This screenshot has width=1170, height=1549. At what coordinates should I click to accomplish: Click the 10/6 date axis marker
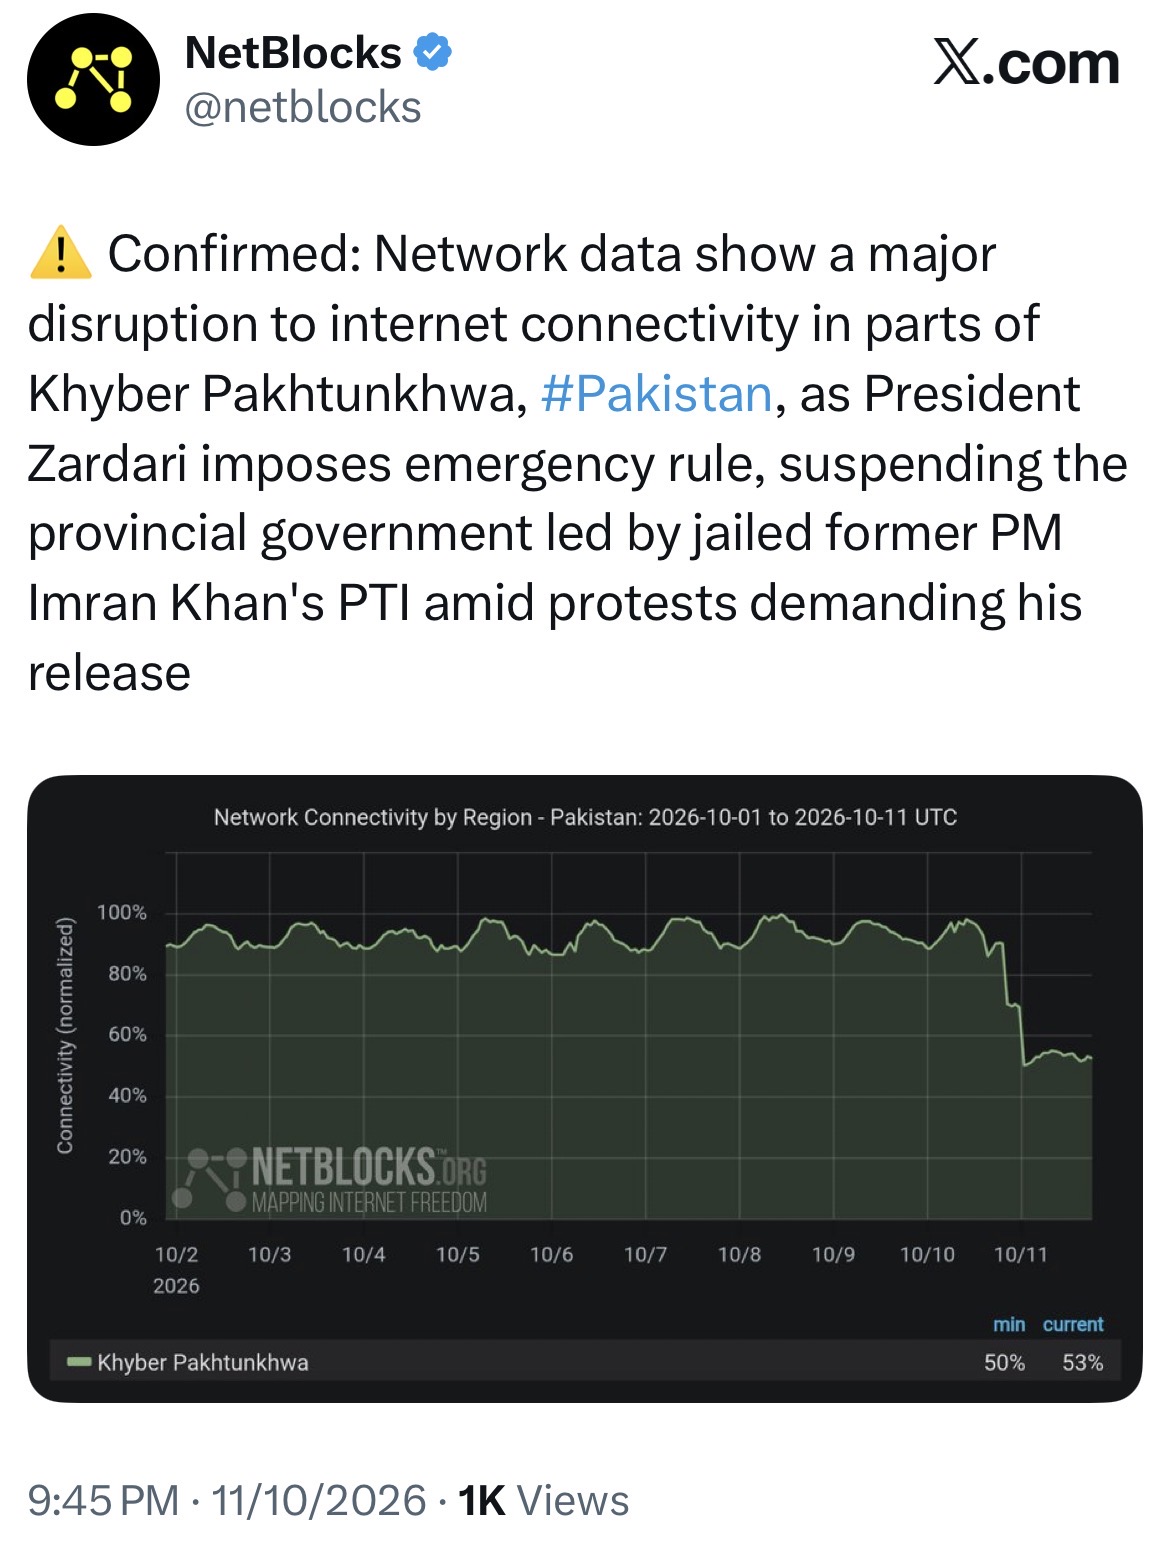click(551, 1254)
